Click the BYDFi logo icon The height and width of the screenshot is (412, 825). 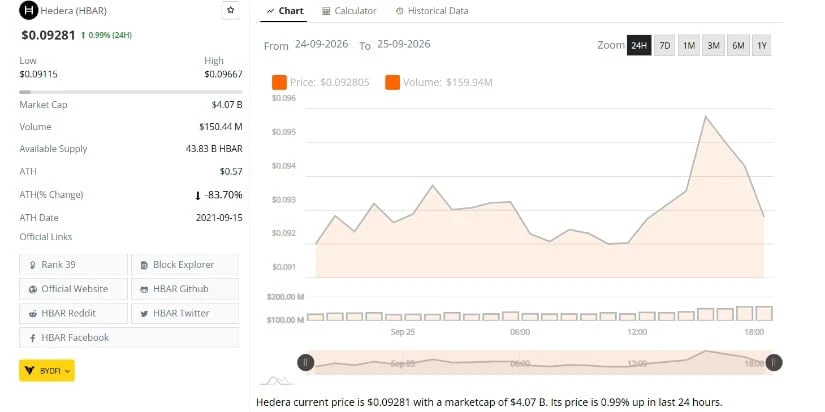29,370
